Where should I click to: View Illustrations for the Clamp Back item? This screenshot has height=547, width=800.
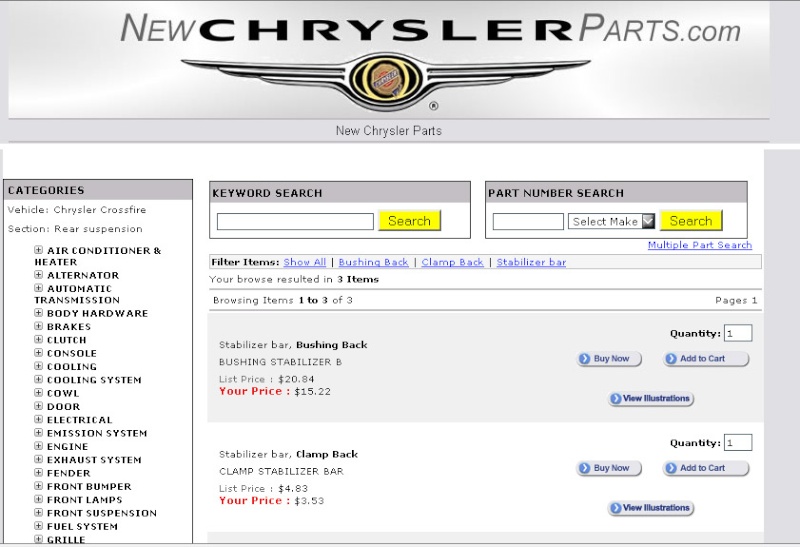[651, 508]
